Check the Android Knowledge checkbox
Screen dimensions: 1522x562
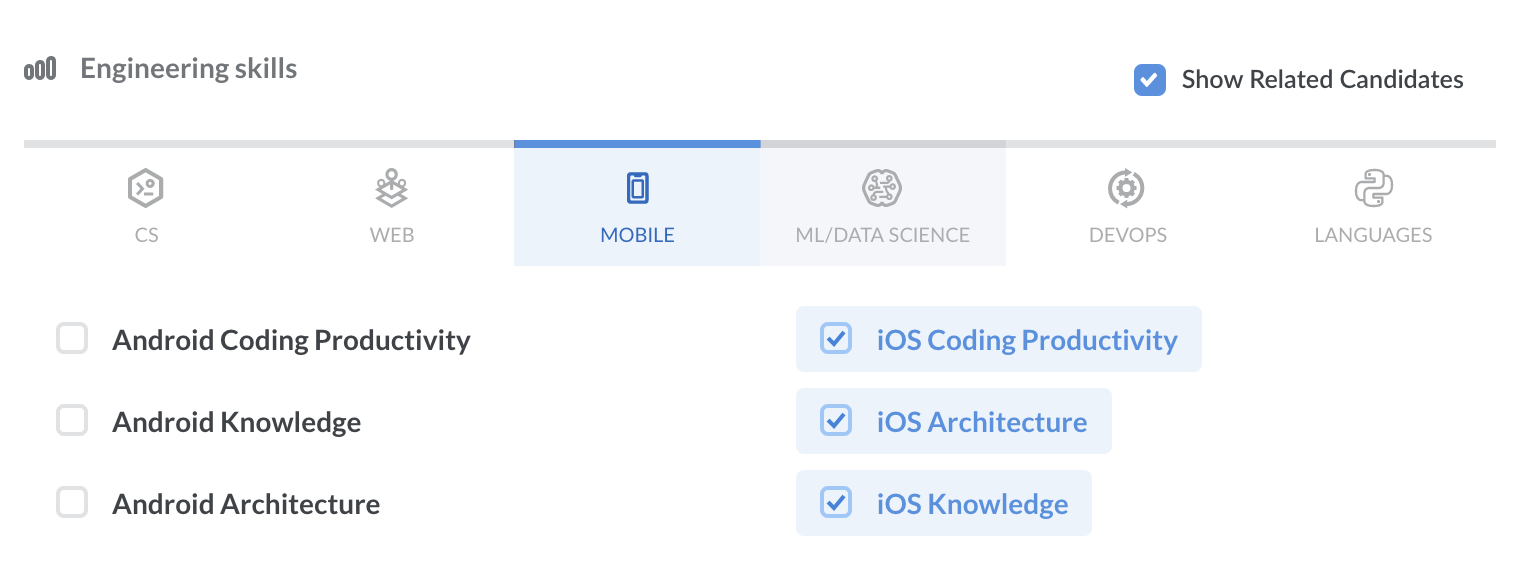point(72,421)
